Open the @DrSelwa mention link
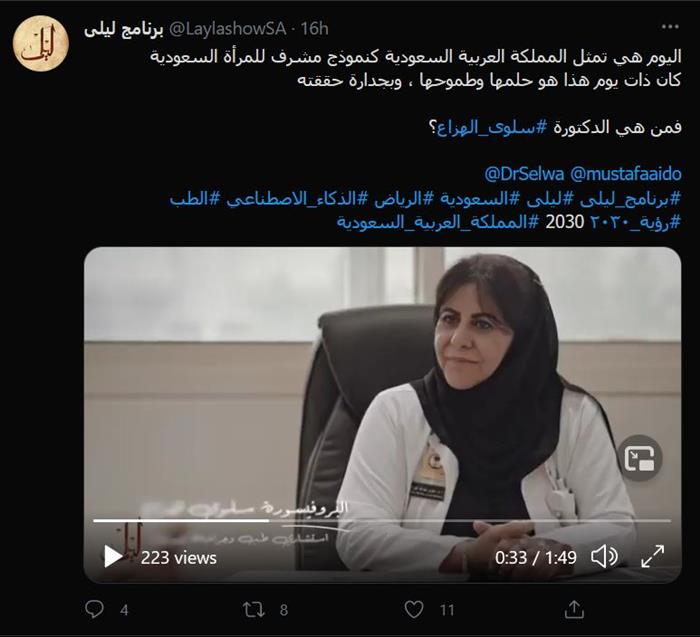The width and height of the screenshot is (700, 637). 524,174
